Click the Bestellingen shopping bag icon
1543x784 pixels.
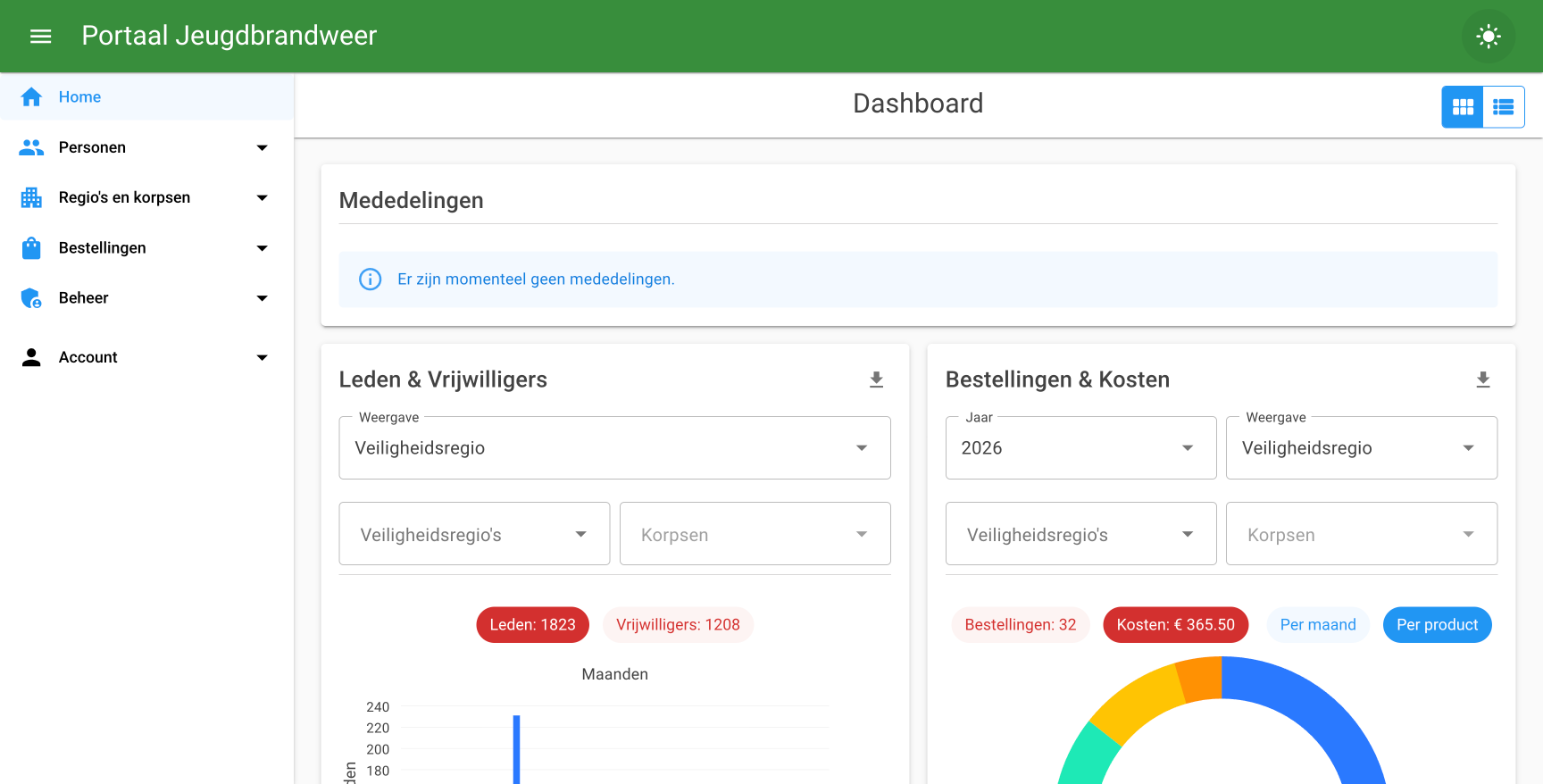(32, 248)
